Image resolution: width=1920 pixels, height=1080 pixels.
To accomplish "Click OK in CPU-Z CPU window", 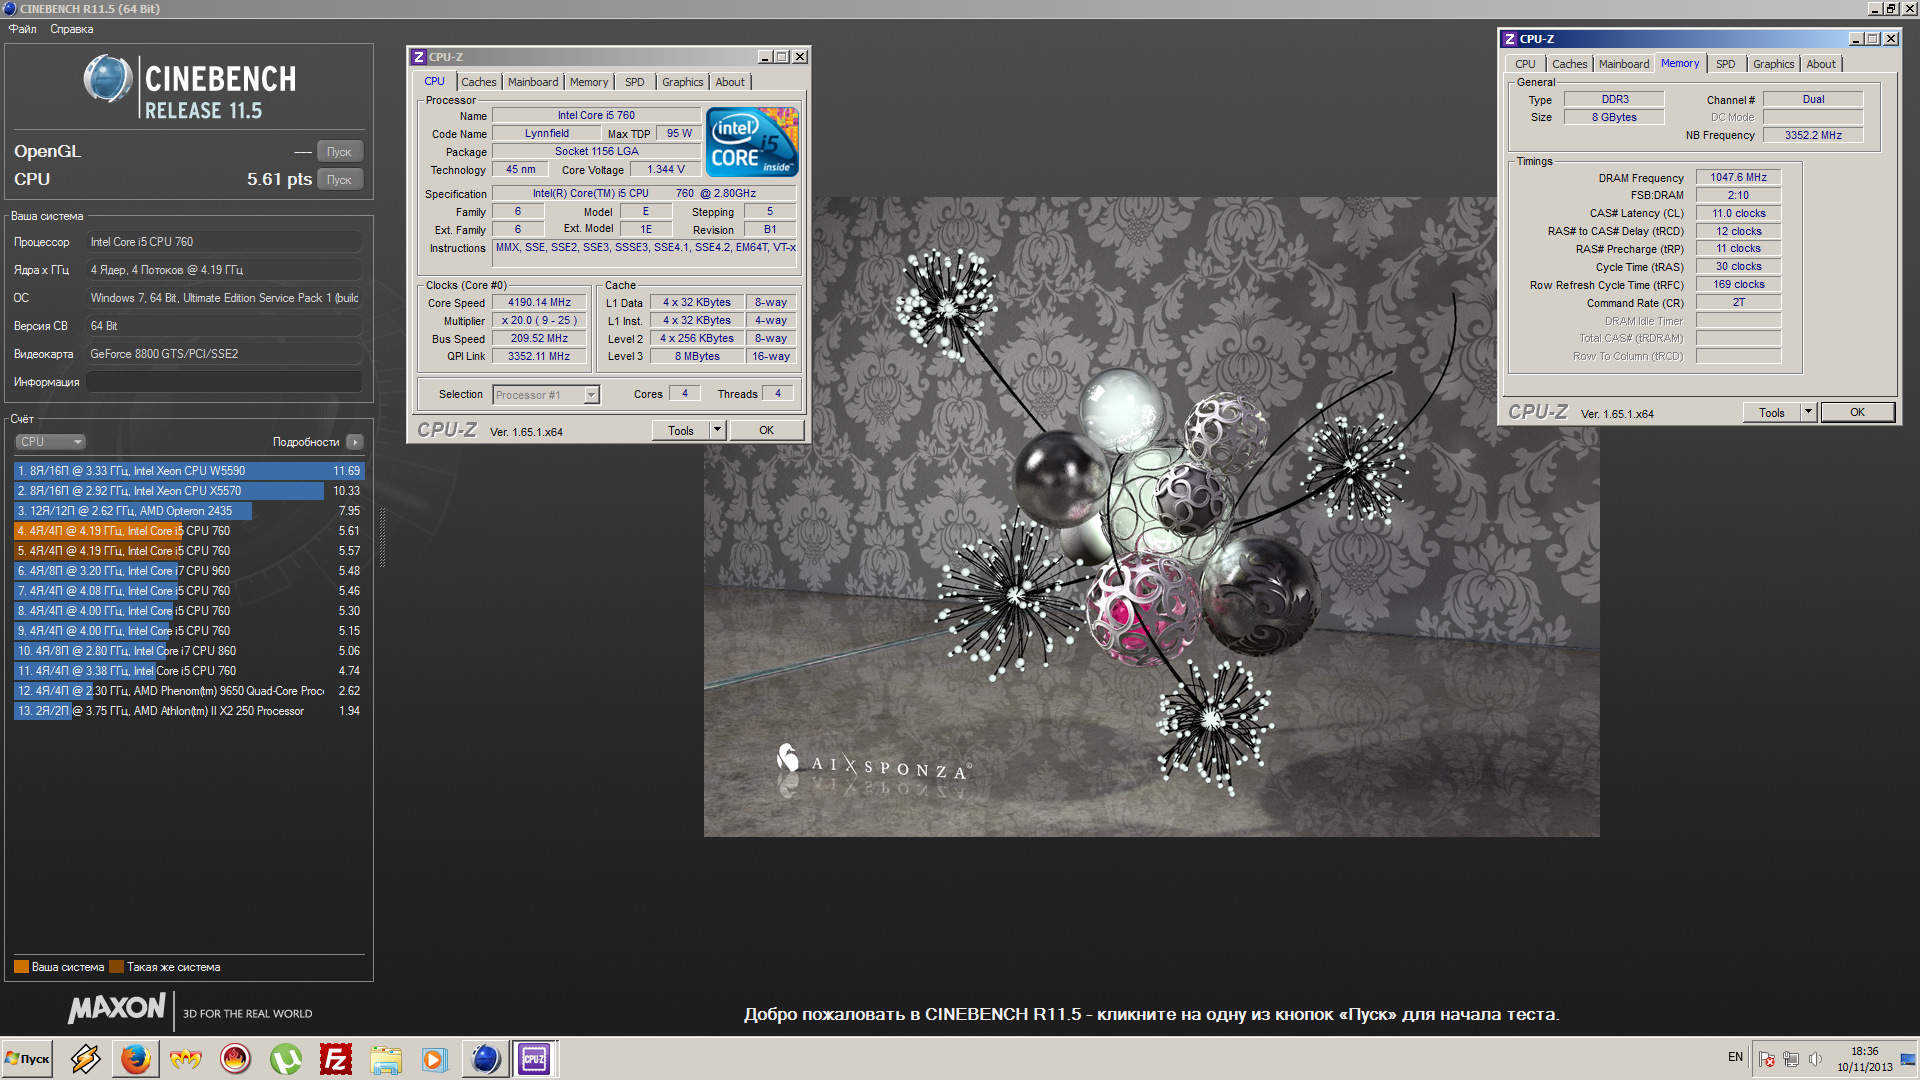I will pyautogui.click(x=766, y=430).
